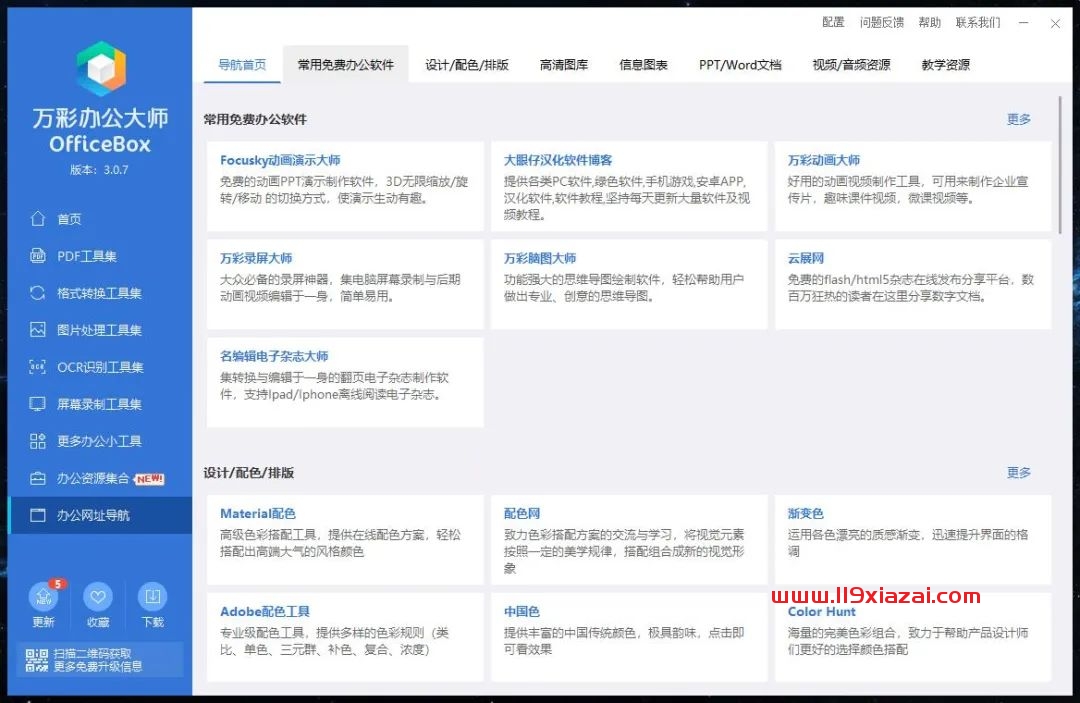Click the 屏幕录制工具集 label in sidebar
This screenshot has height=703, width=1080.
[x=99, y=404]
